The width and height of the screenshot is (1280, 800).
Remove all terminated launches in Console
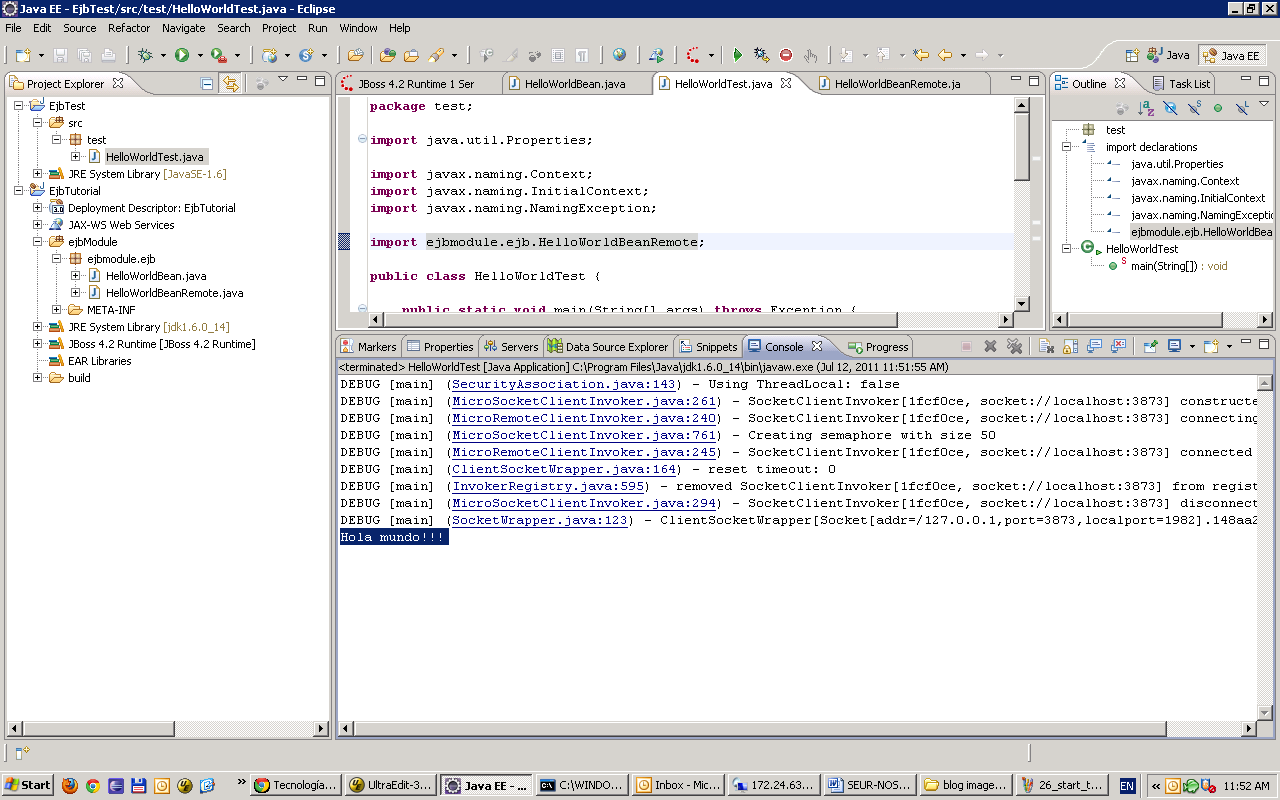click(x=1015, y=345)
